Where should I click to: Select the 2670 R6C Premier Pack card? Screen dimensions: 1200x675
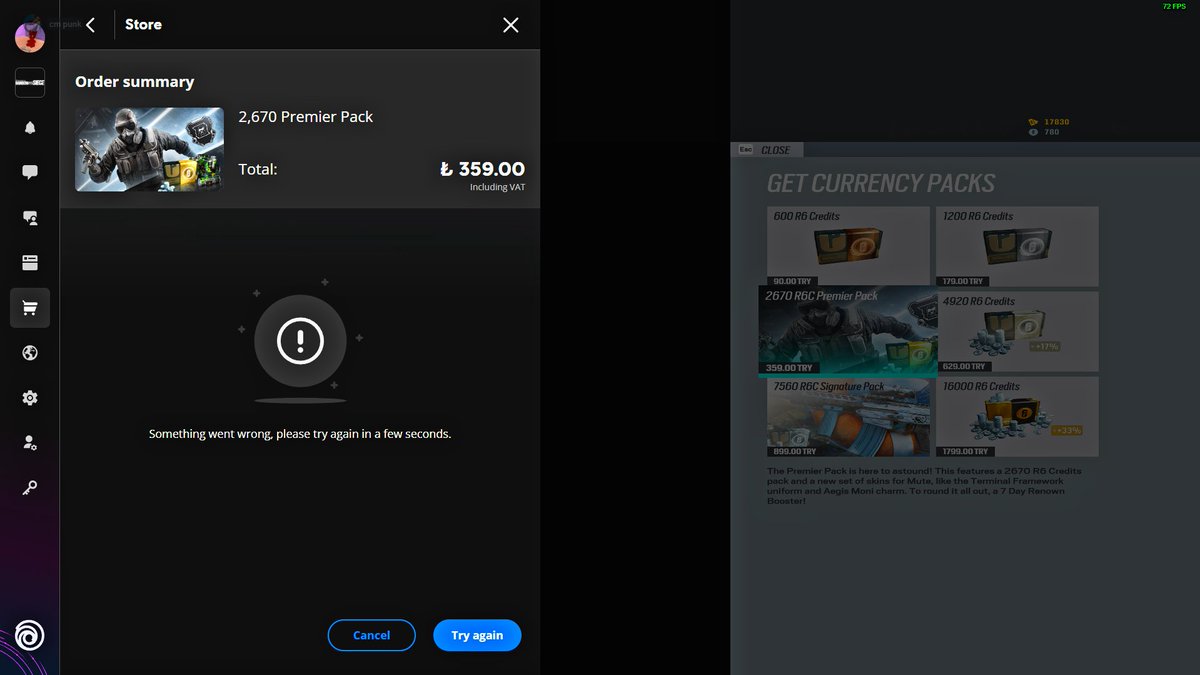[848, 330]
